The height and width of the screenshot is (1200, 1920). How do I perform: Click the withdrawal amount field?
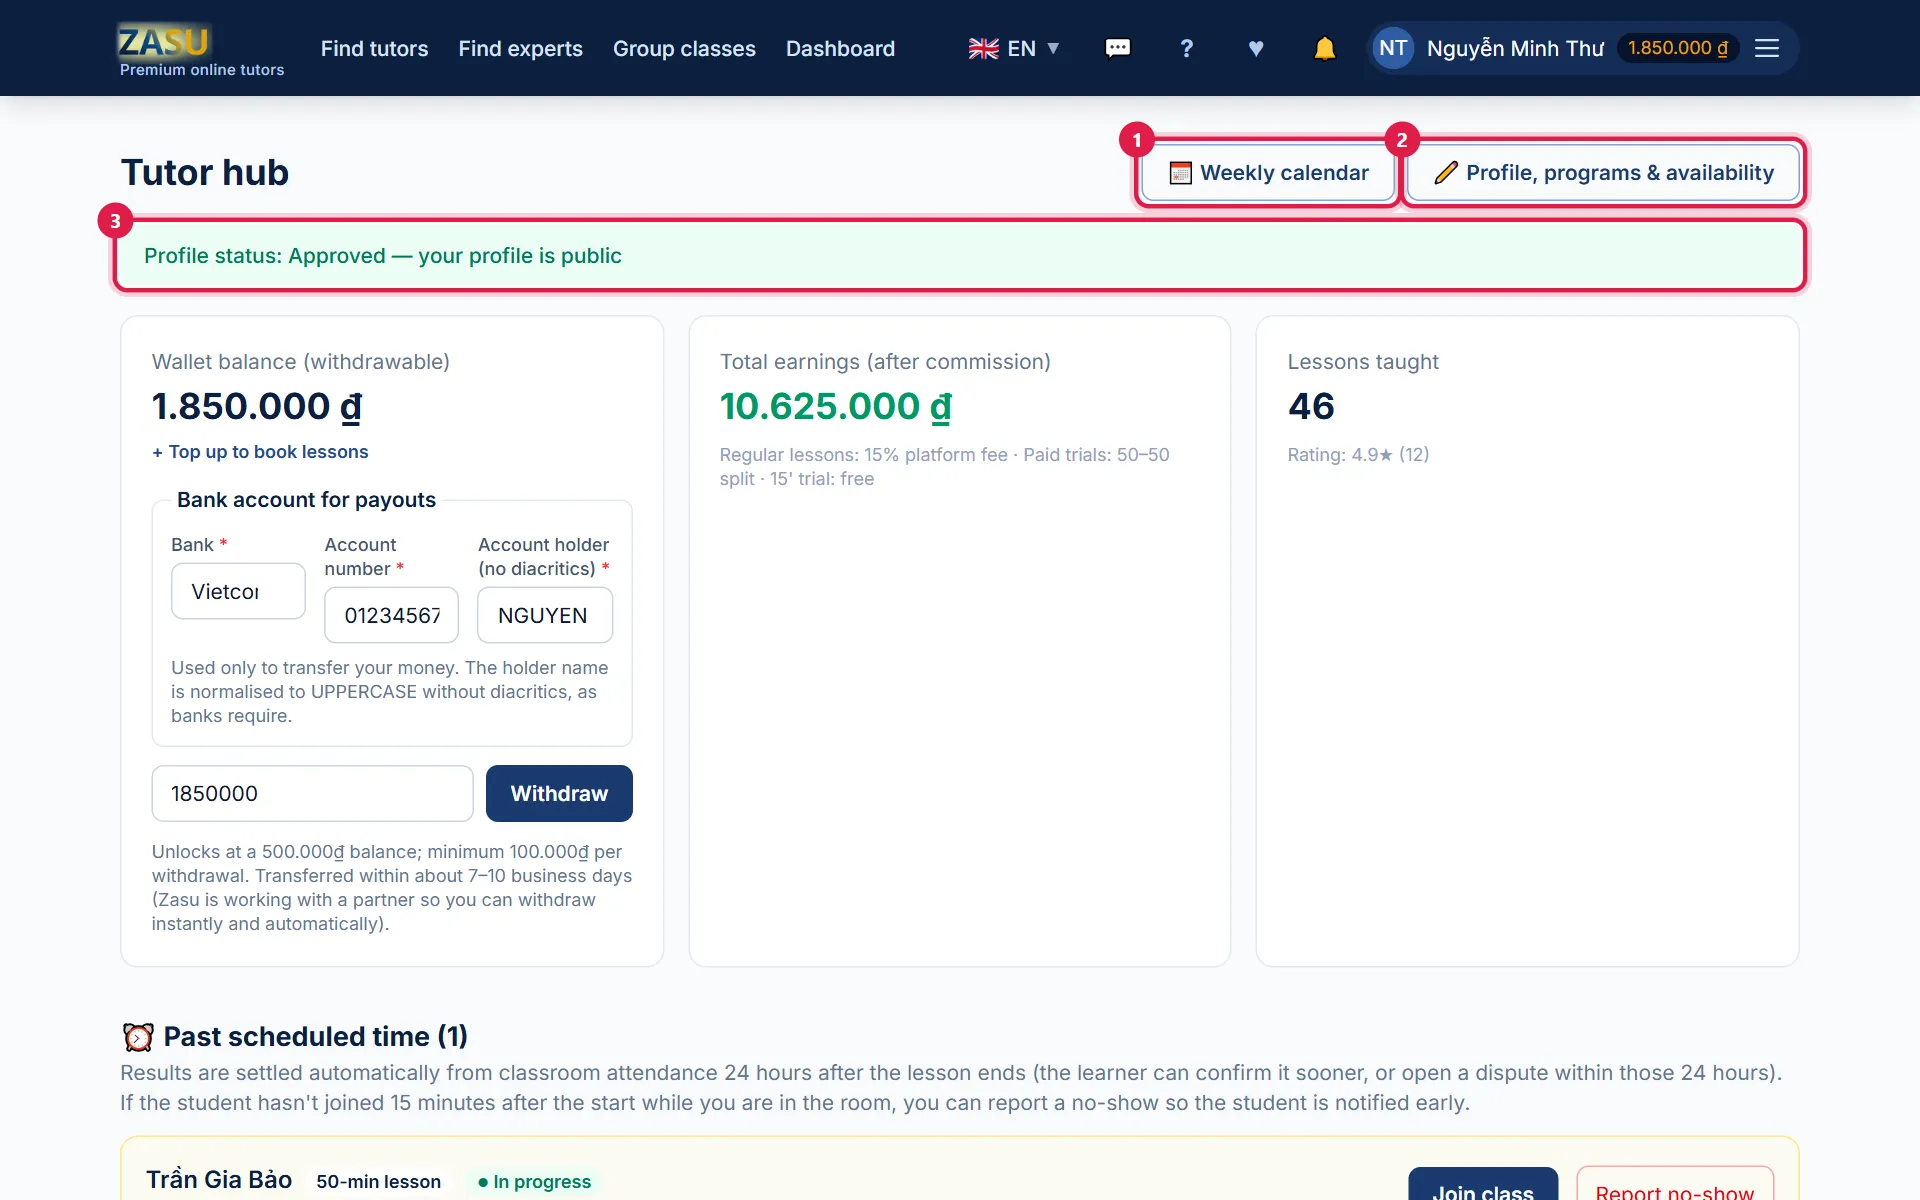[312, 793]
